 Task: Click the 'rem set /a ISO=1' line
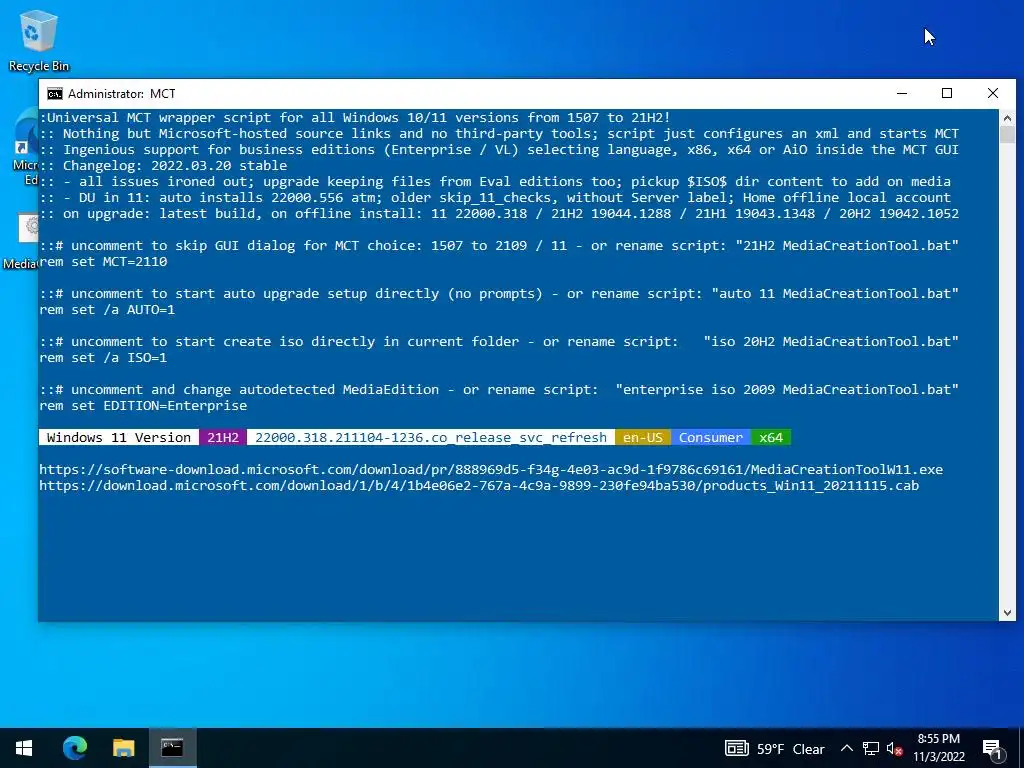click(103, 357)
